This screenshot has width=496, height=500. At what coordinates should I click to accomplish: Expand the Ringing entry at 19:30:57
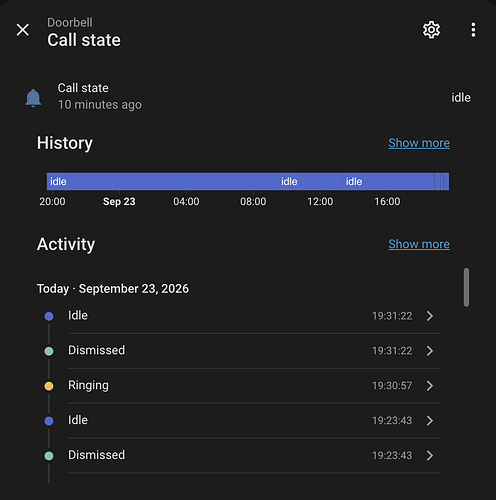(430, 386)
